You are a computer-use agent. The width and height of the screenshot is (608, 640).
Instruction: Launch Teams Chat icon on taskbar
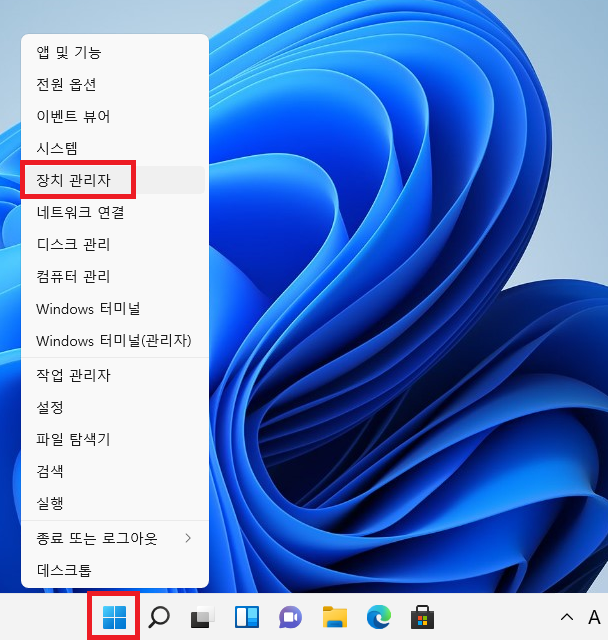[x=291, y=617]
